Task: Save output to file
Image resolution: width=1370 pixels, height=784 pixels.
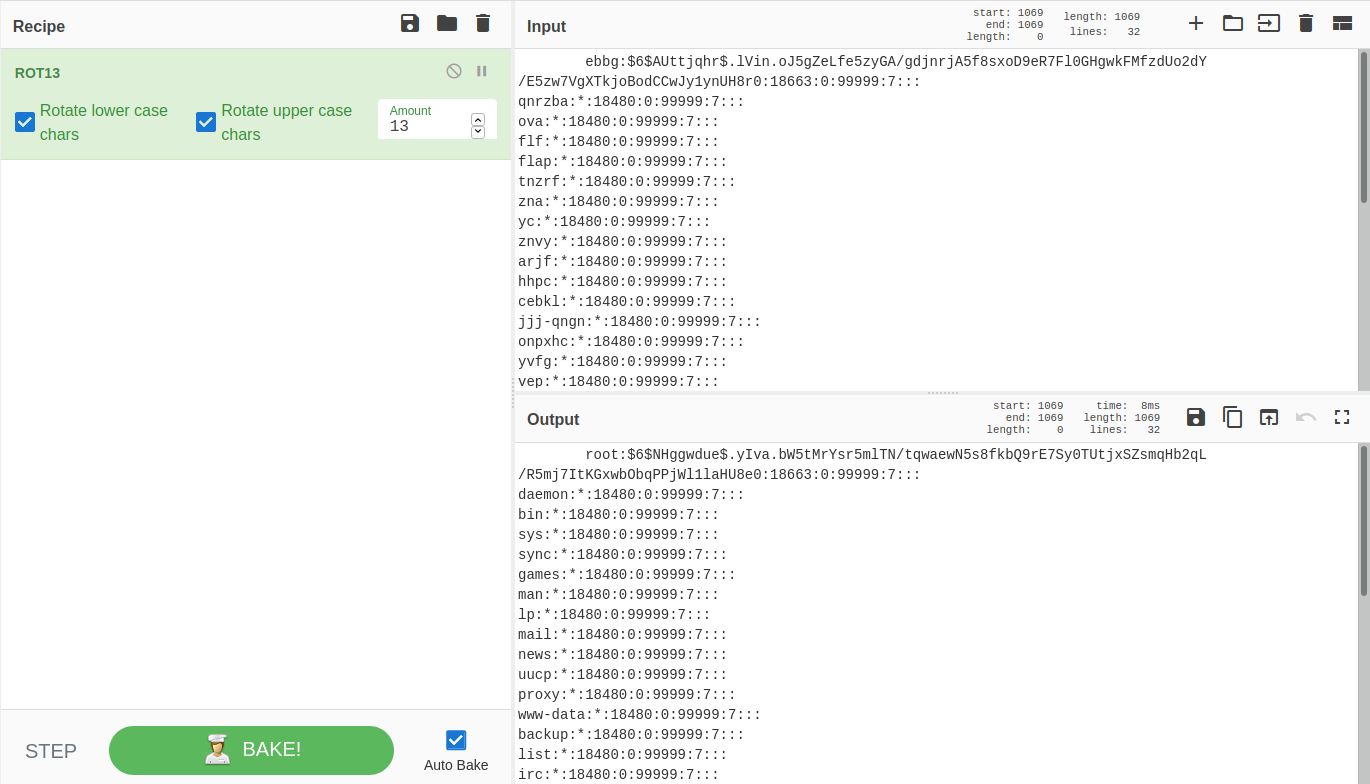Action: [x=1196, y=417]
